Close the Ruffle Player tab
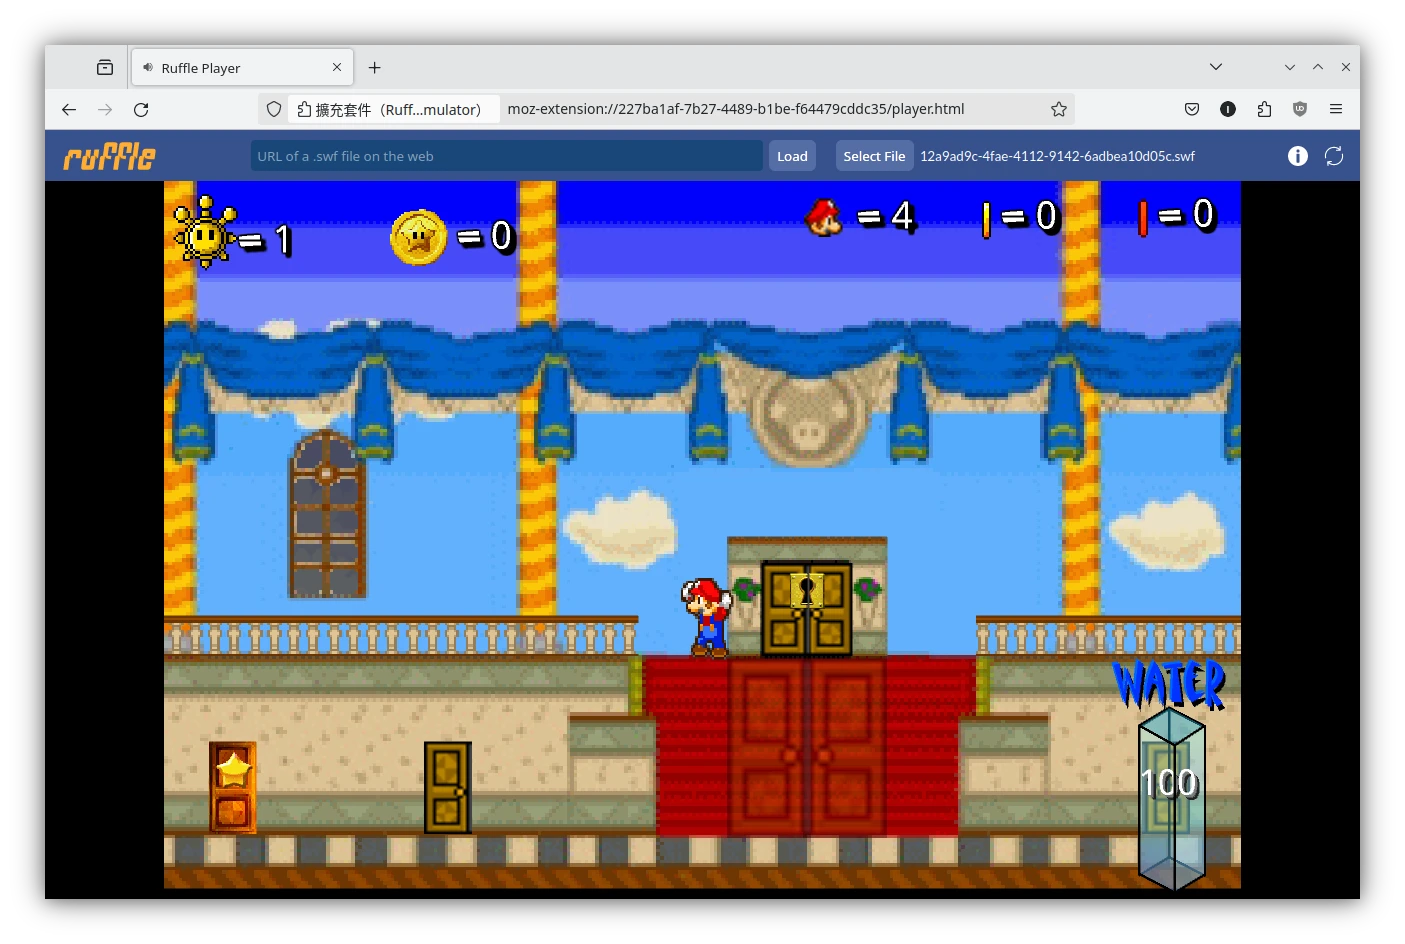The image size is (1405, 944). click(x=337, y=67)
